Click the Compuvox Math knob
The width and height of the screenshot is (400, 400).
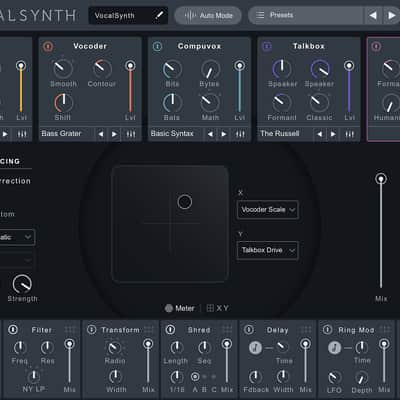click(210, 103)
